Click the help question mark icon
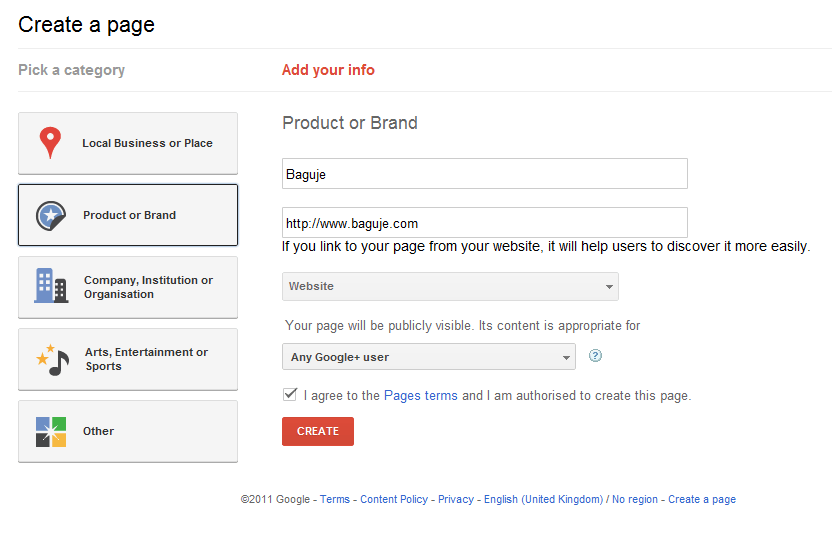832x536 pixels. [595, 356]
